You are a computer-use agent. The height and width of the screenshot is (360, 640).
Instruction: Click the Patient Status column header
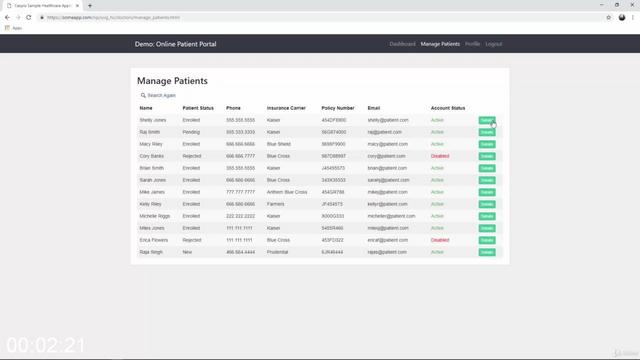(x=198, y=108)
